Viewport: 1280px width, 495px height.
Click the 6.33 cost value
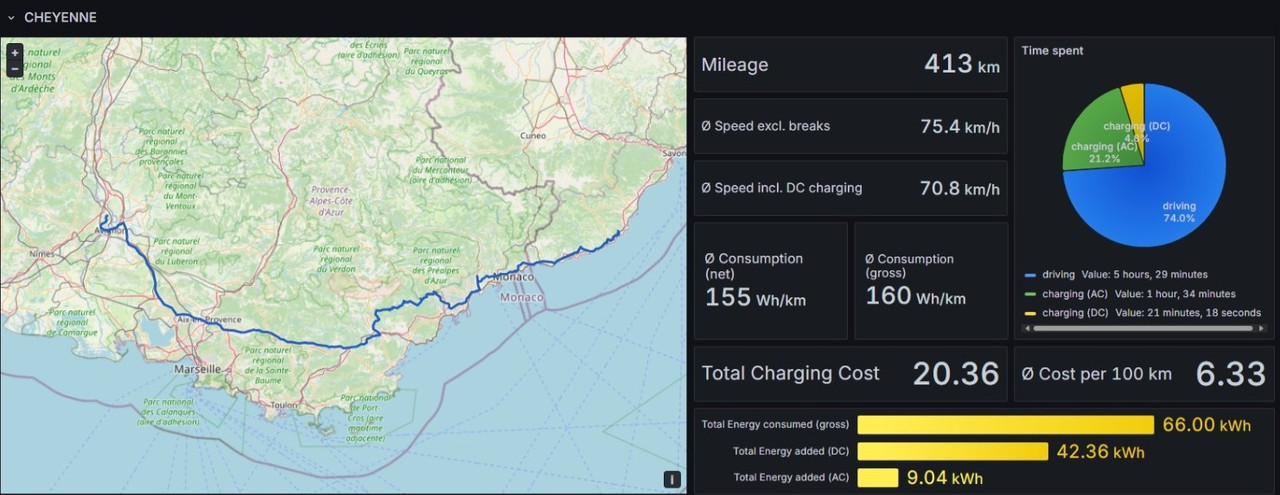[x=1231, y=374]
